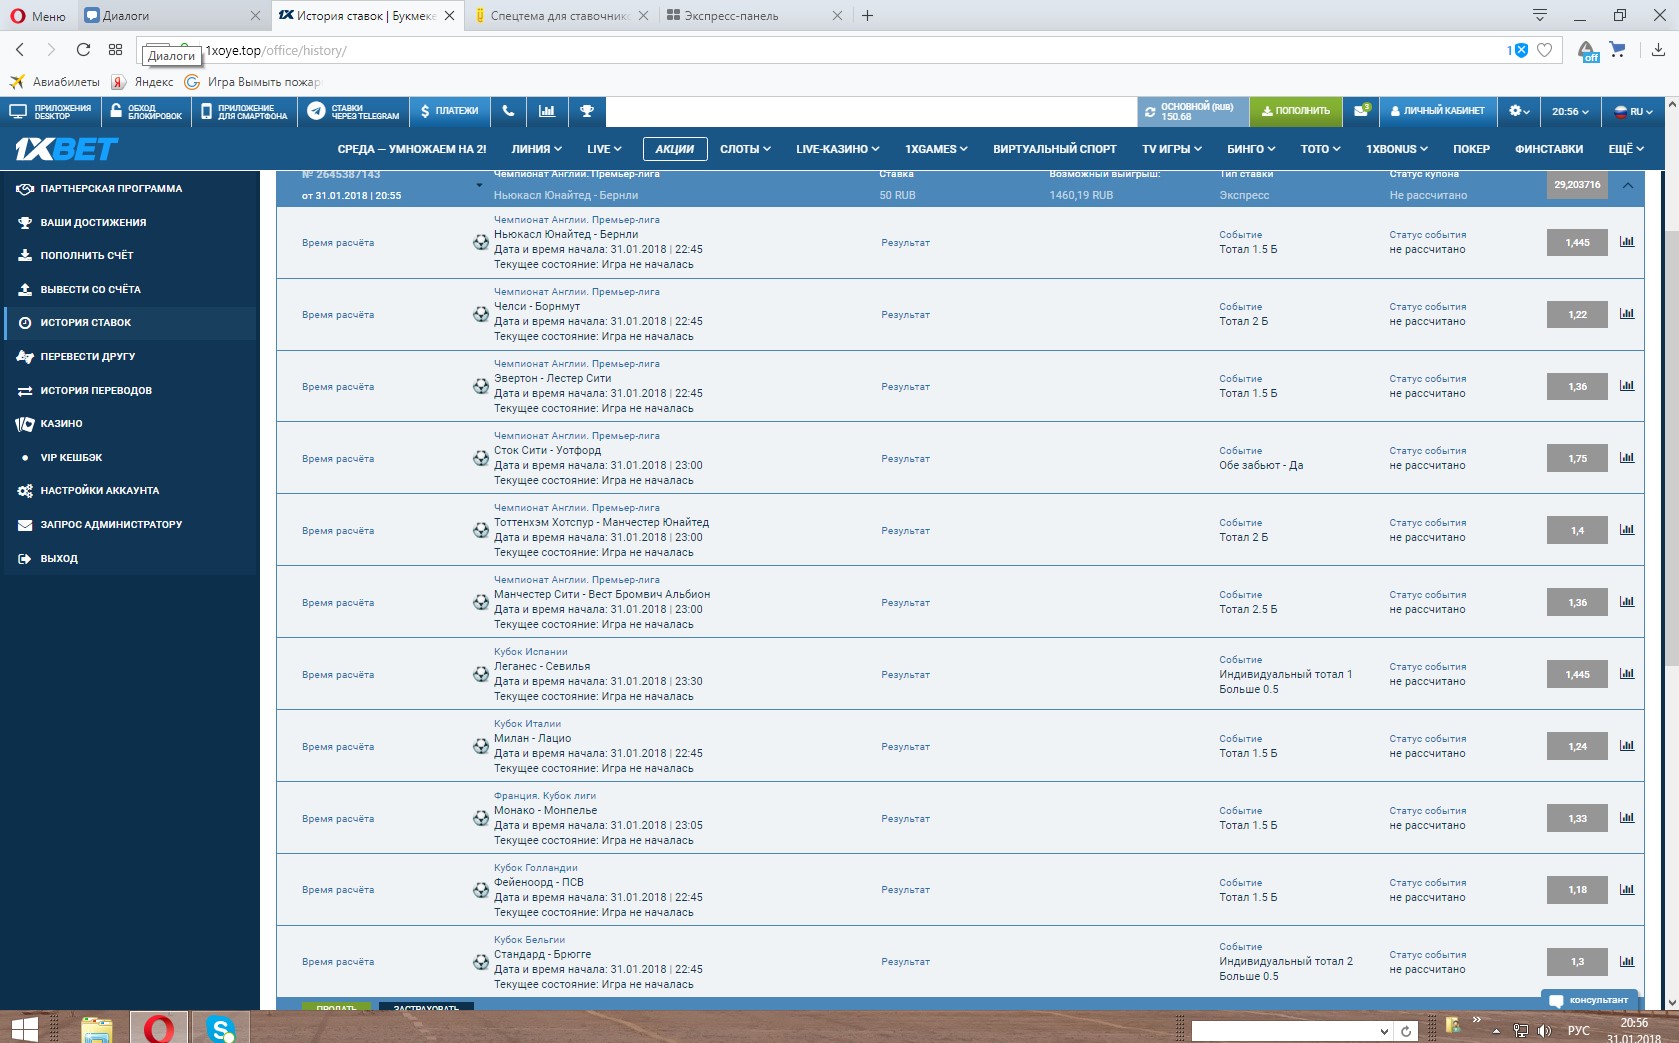Open Платежи with the dollar icon
The width and height of the screenshot is (1679, 1043).
(x=451, y=111)
